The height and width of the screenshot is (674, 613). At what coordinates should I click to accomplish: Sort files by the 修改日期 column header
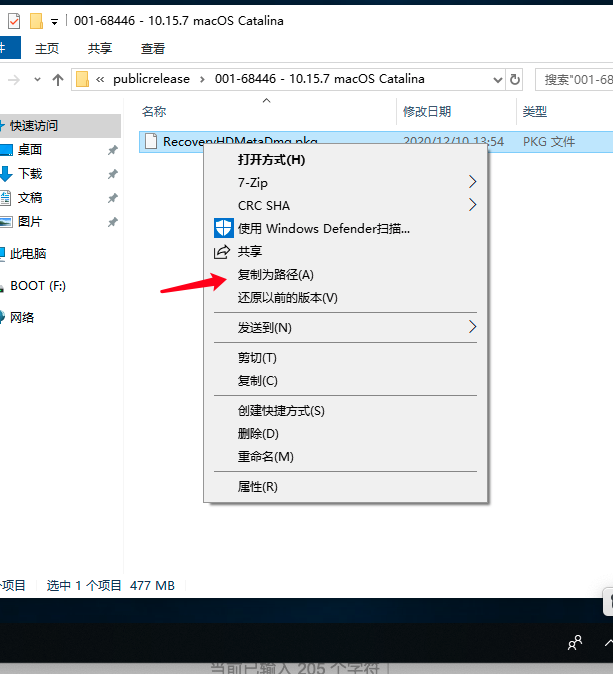426,111
